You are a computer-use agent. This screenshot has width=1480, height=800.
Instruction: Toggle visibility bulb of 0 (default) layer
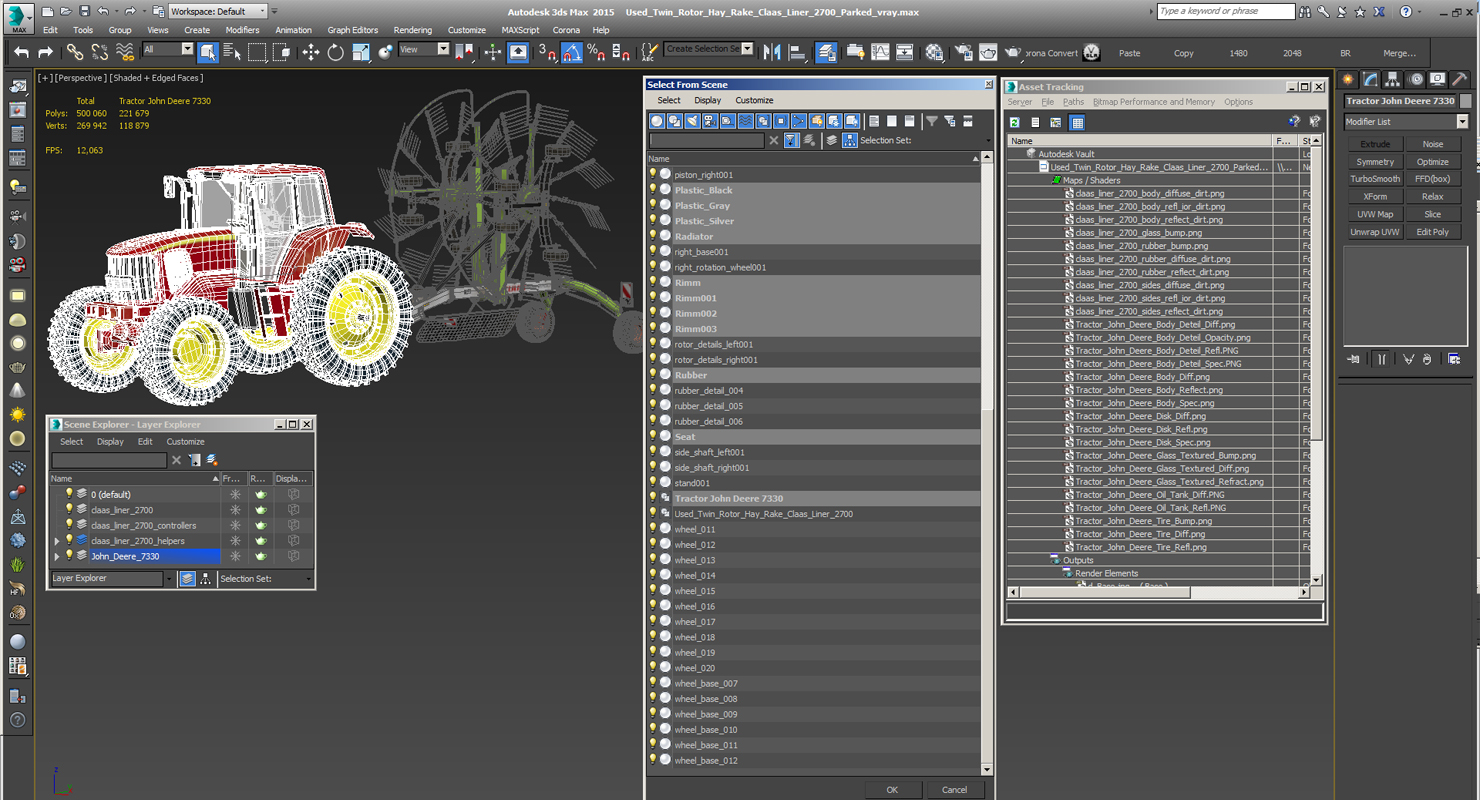point(69,494)
